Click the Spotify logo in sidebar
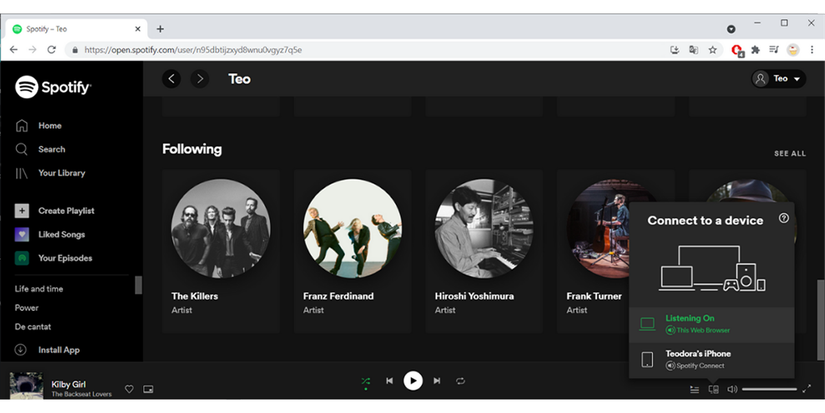This screenshot has height=413, width=825. (x=53, y=87)
